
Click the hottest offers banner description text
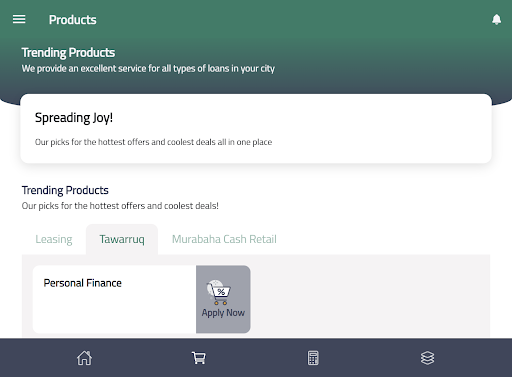click(153, 142)
